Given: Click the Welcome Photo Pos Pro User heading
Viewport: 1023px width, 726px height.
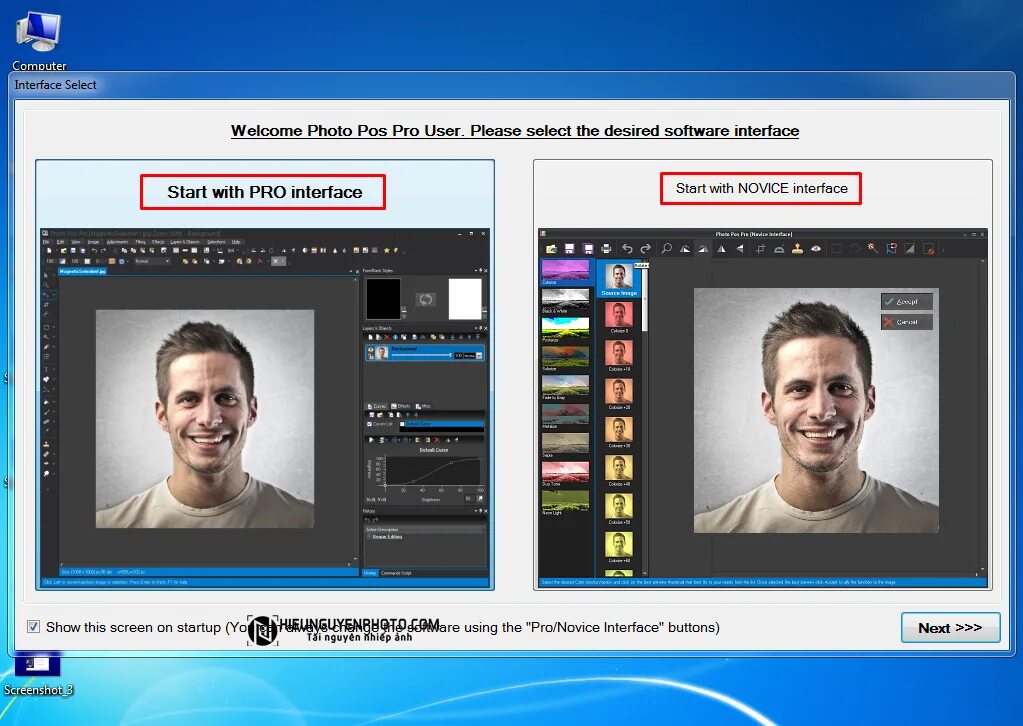Looking at the screenshot, I should (x=515, y=130).
